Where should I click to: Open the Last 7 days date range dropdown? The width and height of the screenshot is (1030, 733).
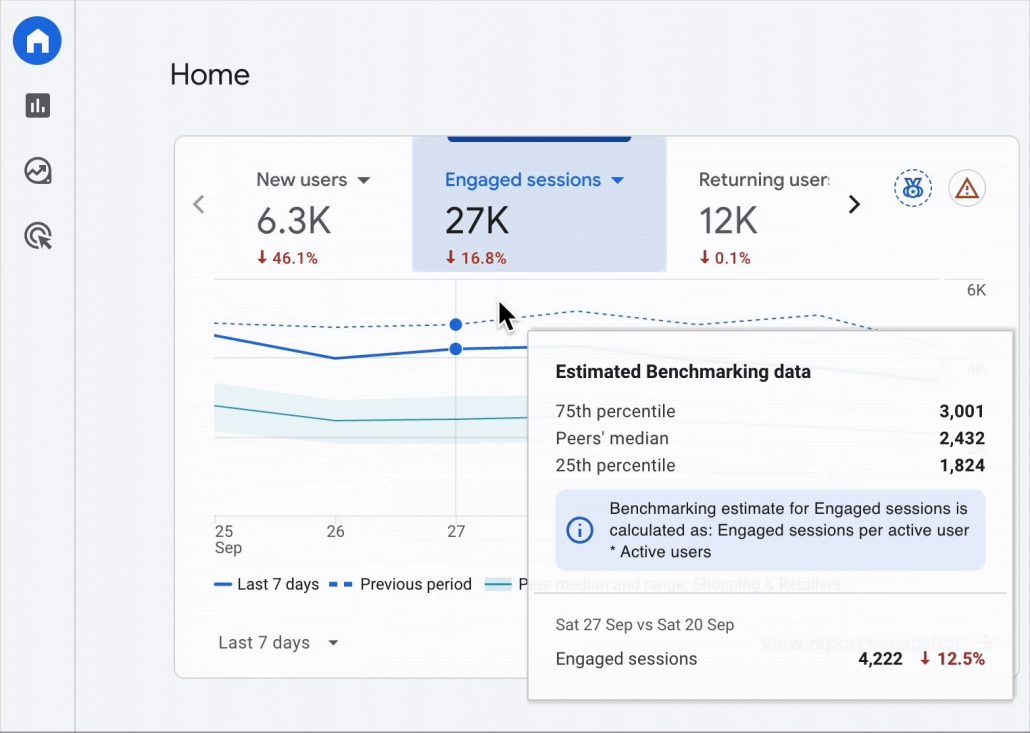tap(279, 643)
